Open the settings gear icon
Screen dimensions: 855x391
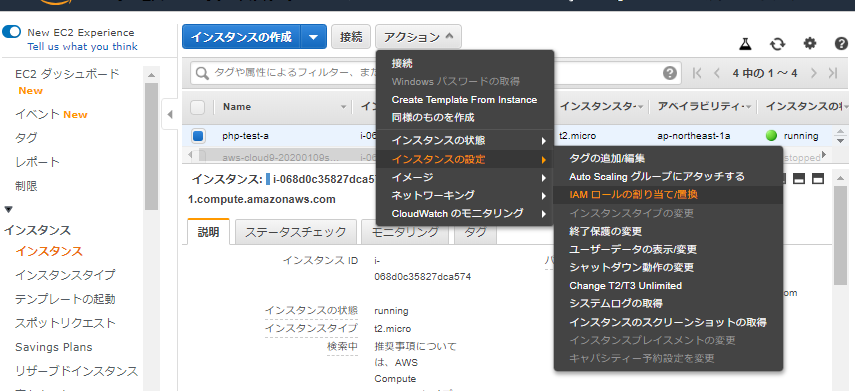(810, 44)
